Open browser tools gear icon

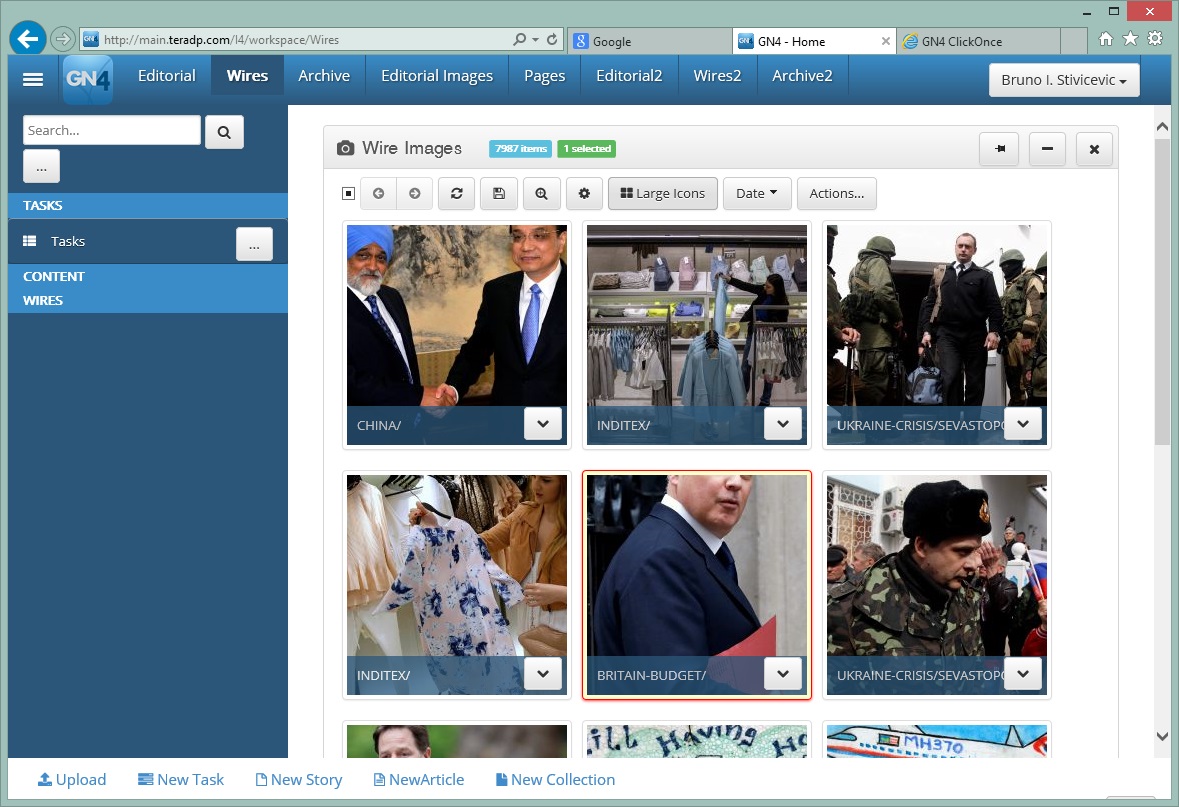click(1155, 39)
